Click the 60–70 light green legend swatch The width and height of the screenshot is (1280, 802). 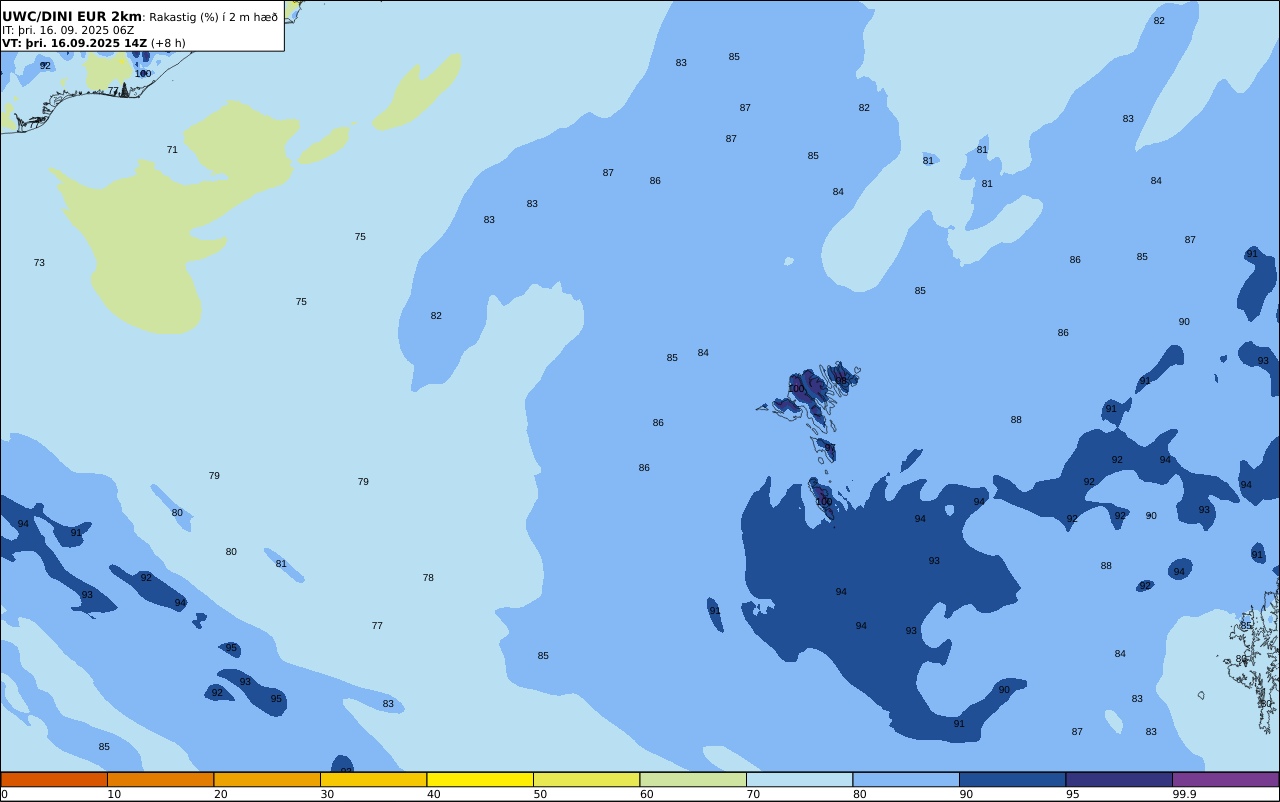[693, 779]
